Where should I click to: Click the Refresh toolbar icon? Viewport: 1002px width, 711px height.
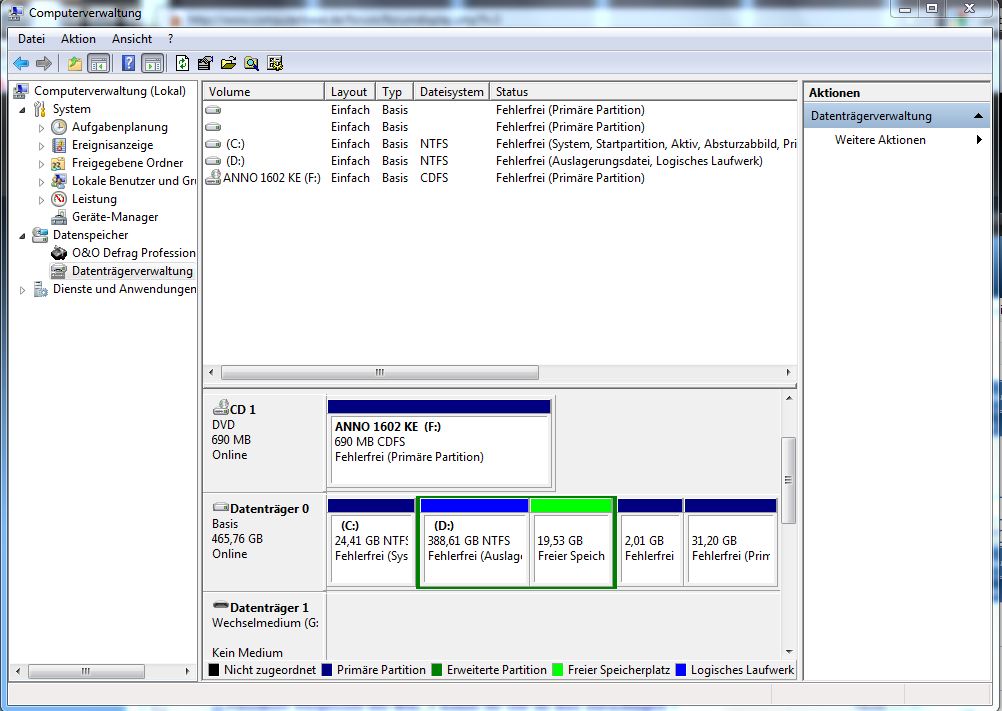pos(182,63)
